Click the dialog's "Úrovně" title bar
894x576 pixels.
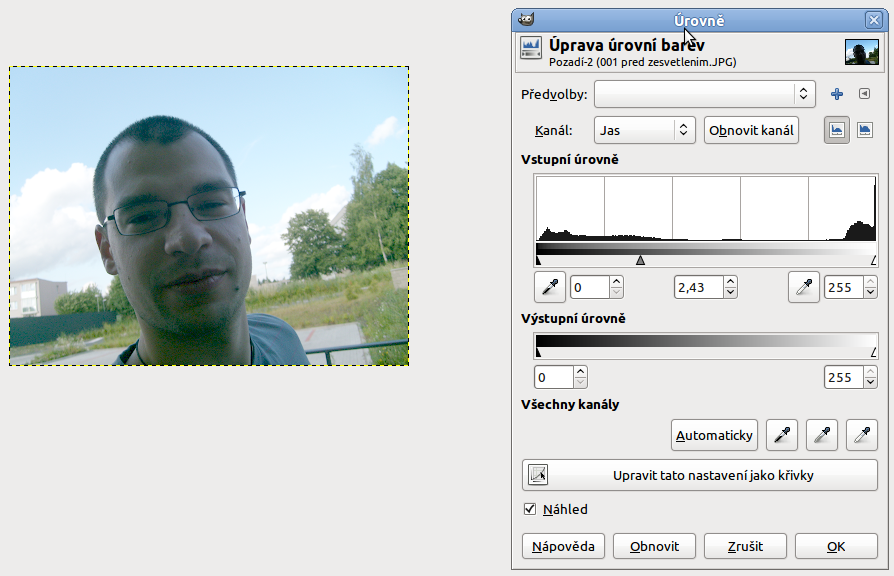[699, 21]
